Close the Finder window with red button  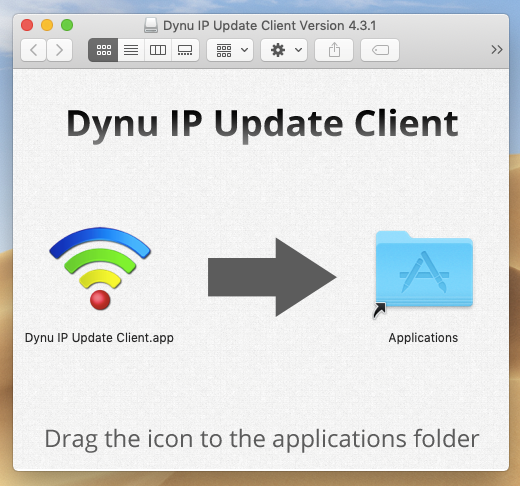coord(27,25)
